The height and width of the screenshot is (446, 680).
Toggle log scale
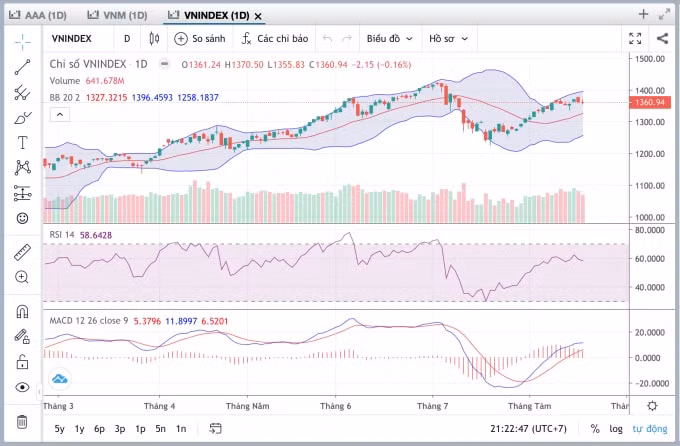tap(616, 429)
